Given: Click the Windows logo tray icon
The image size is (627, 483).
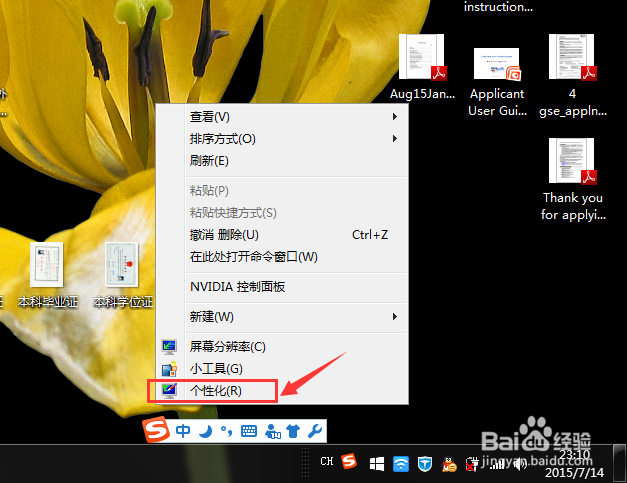Looking at the screenshot, I should pos(376,464).
